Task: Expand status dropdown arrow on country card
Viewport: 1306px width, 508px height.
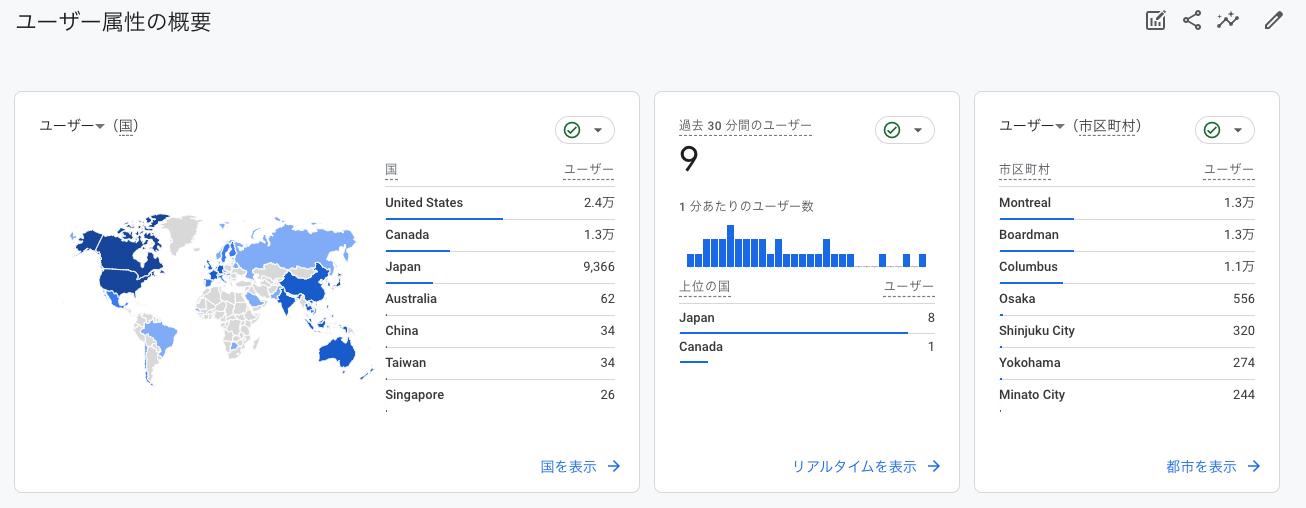Action: [x=598, y=130]
